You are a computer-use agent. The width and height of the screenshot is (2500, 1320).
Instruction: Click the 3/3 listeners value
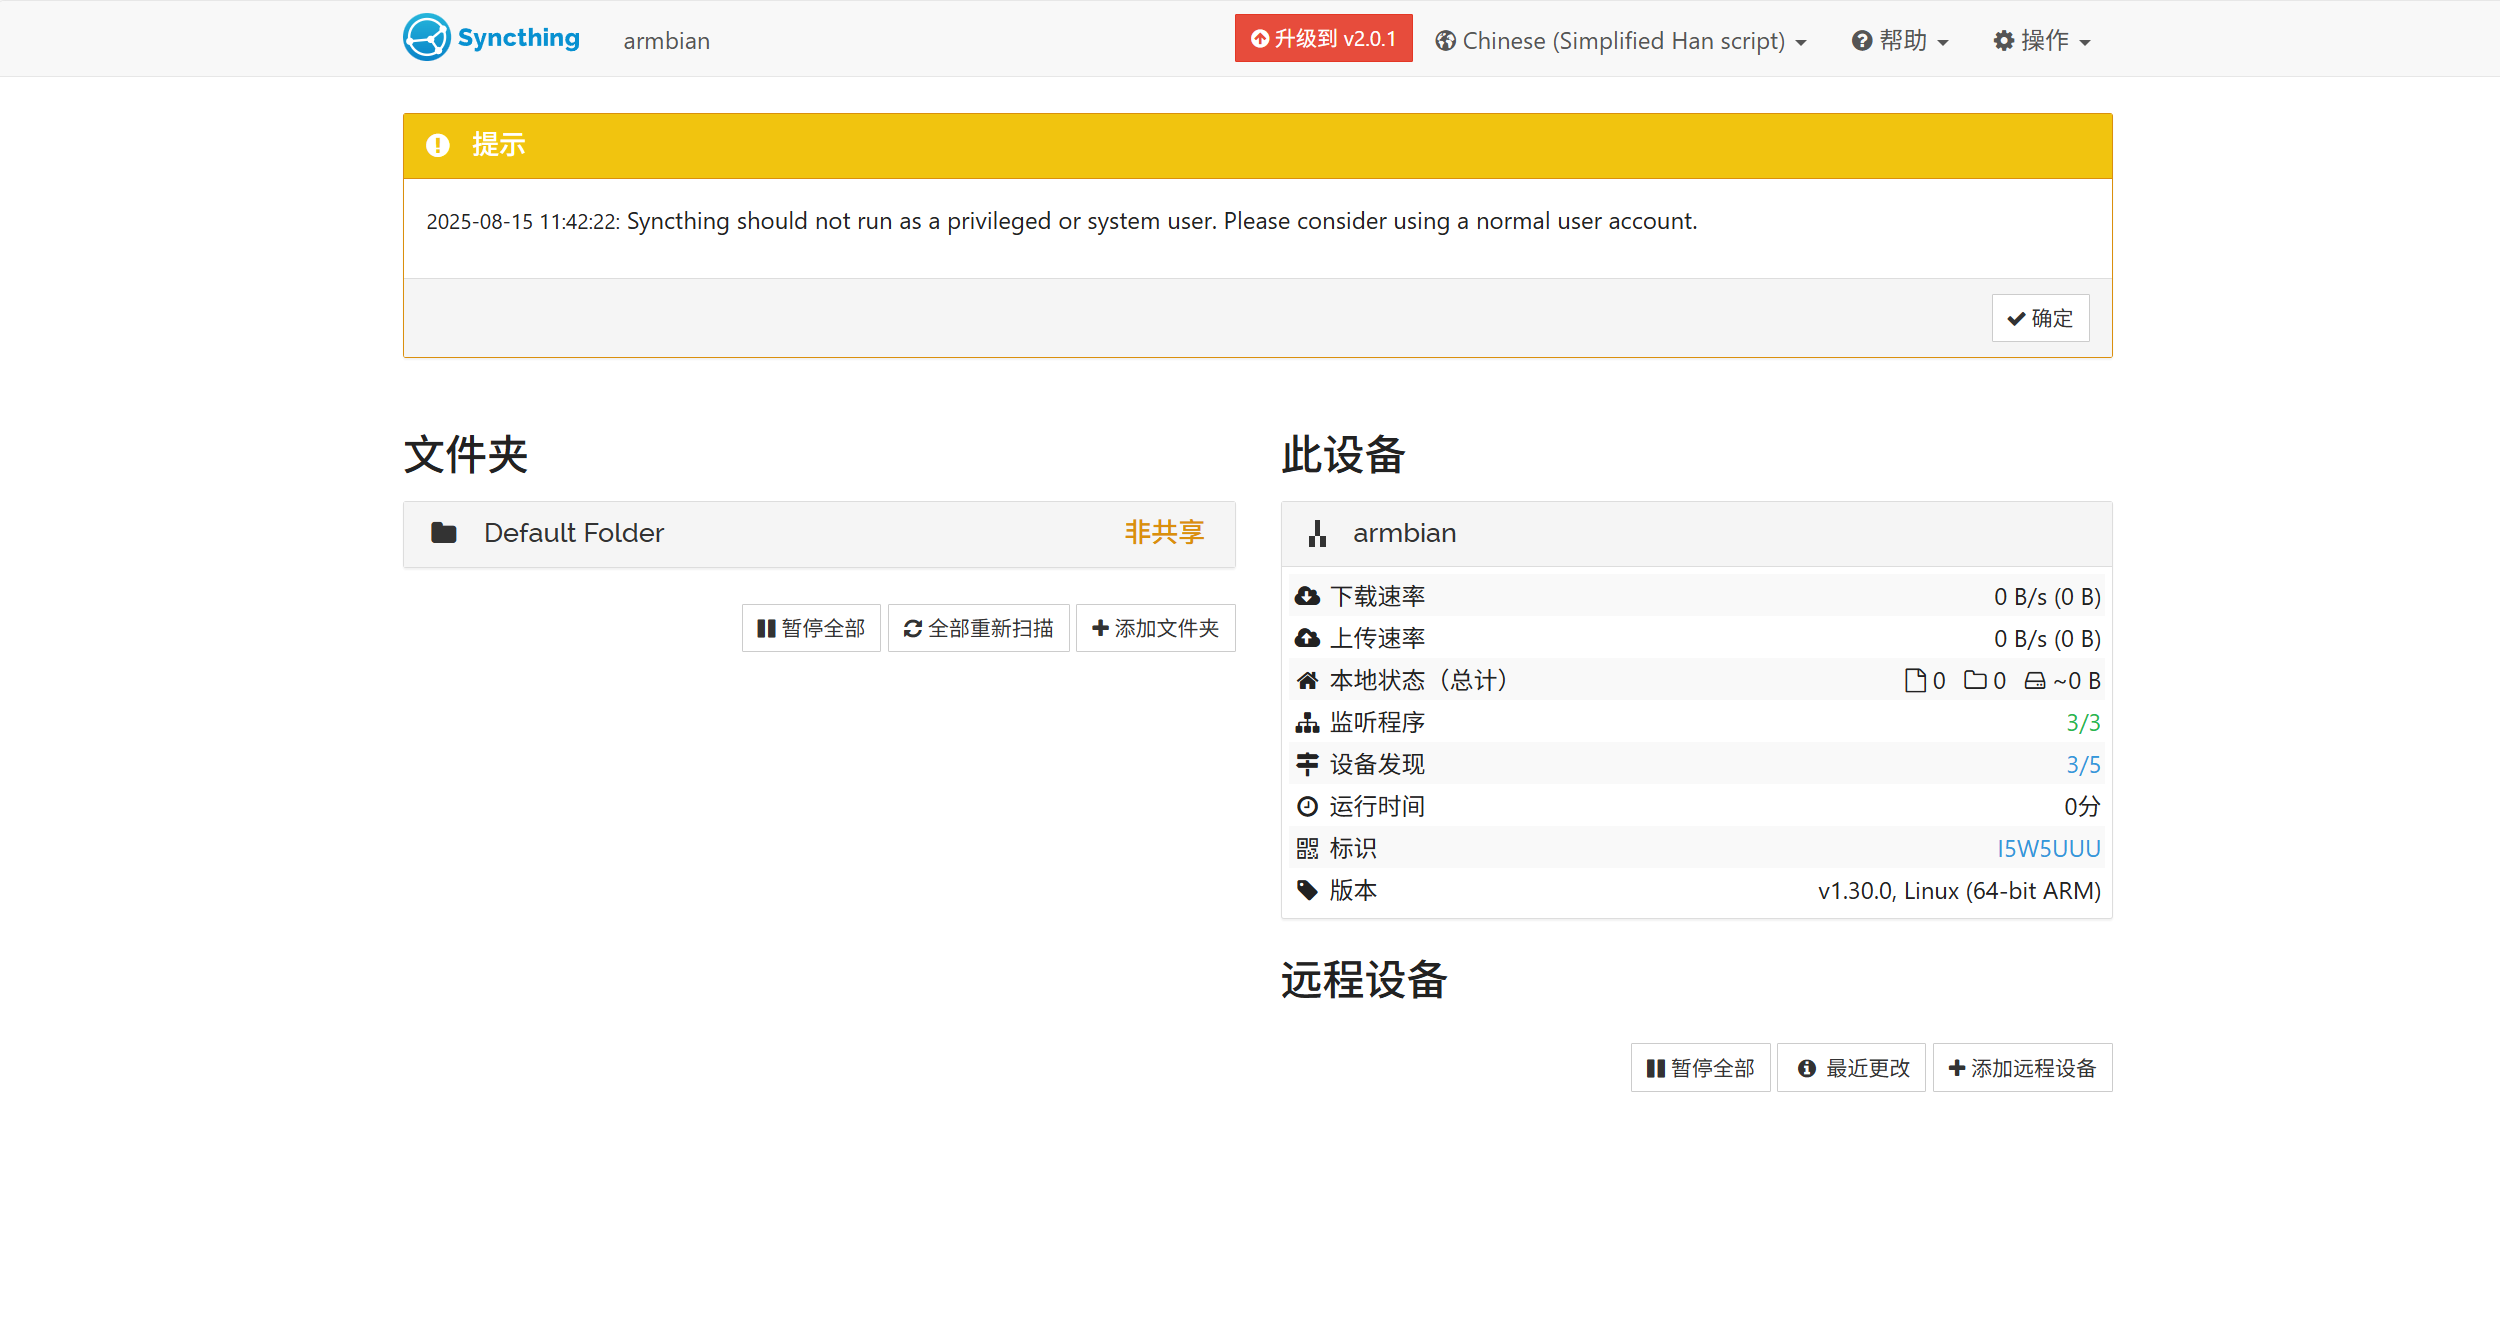pyautogui.click(x=2083, y=723)
